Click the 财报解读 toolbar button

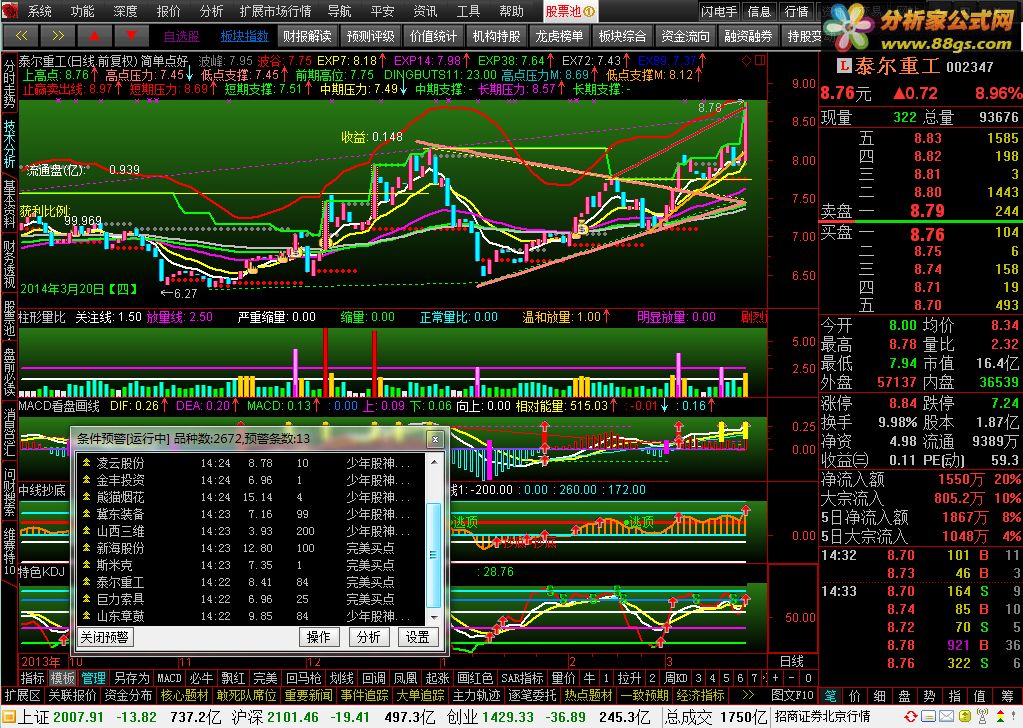coord(307,37)
